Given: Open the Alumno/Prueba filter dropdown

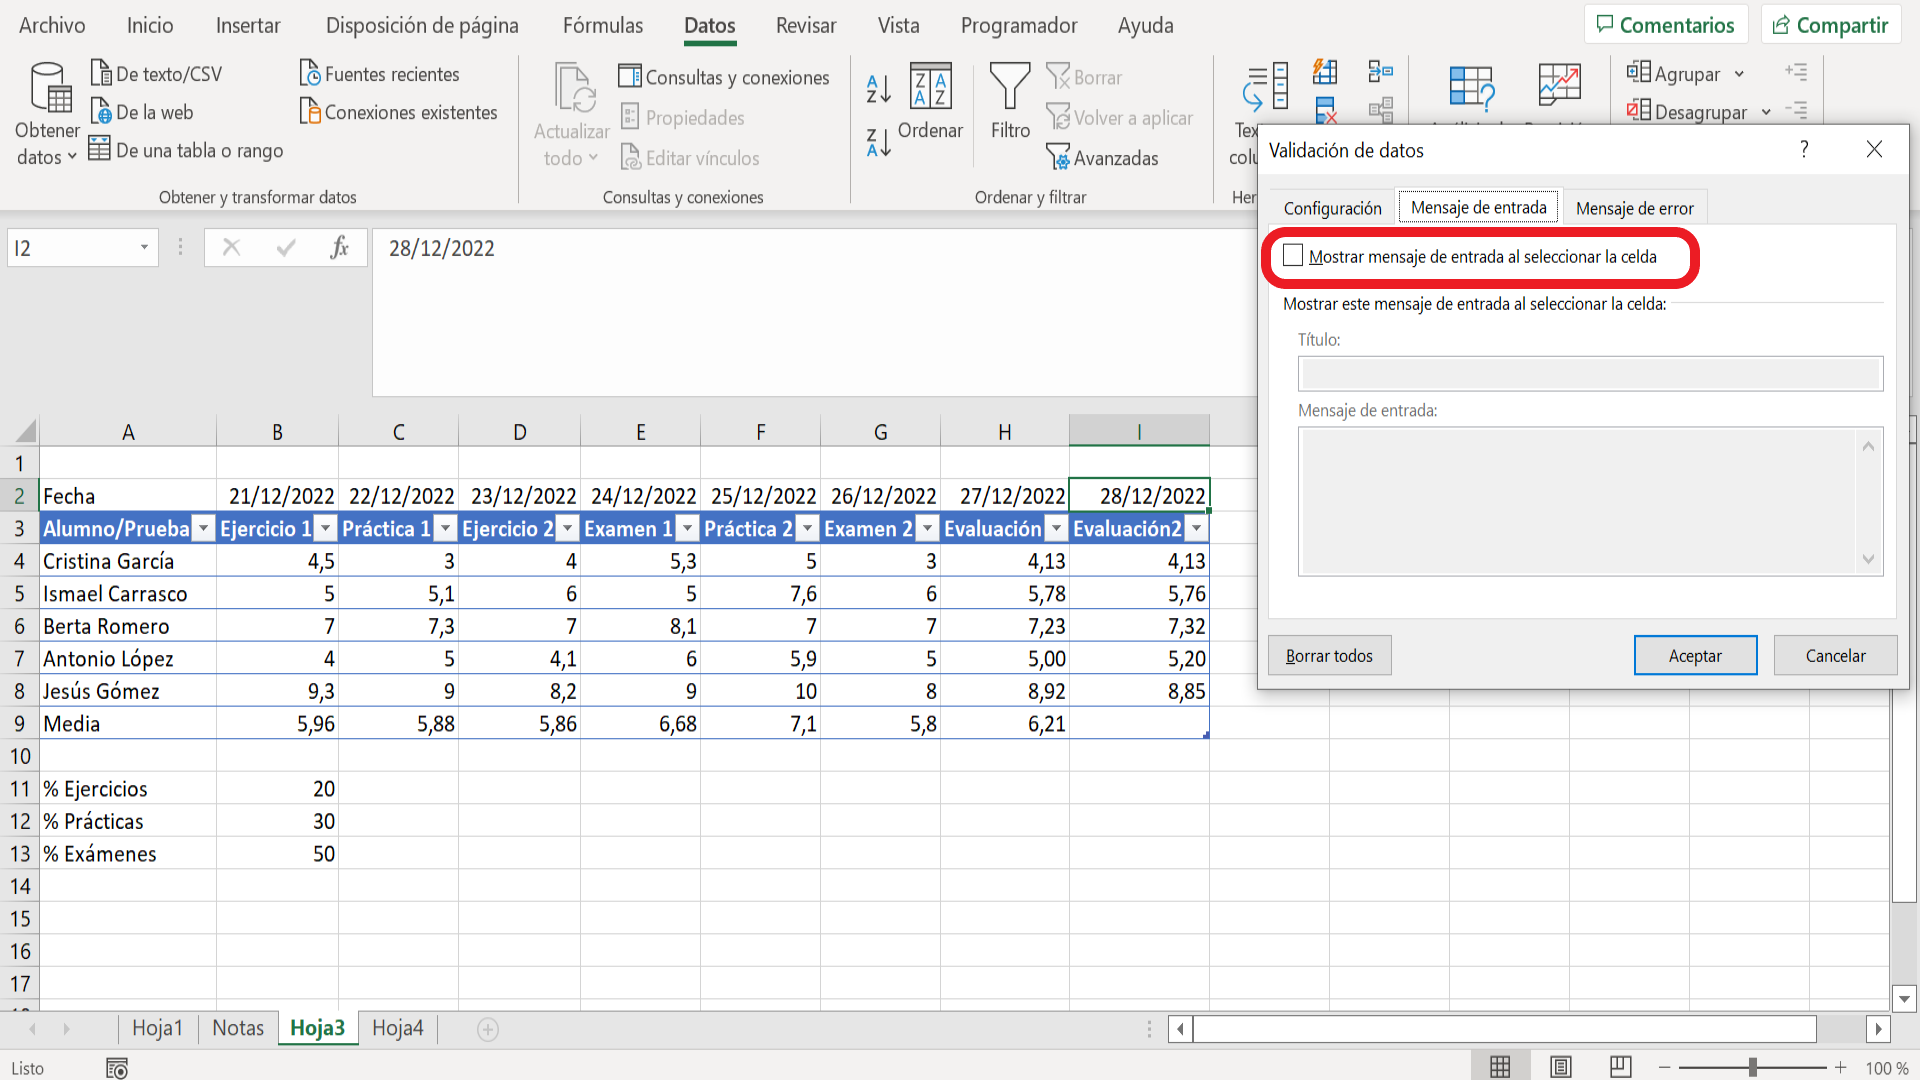Looking at the screenshot, I should 203,529.
